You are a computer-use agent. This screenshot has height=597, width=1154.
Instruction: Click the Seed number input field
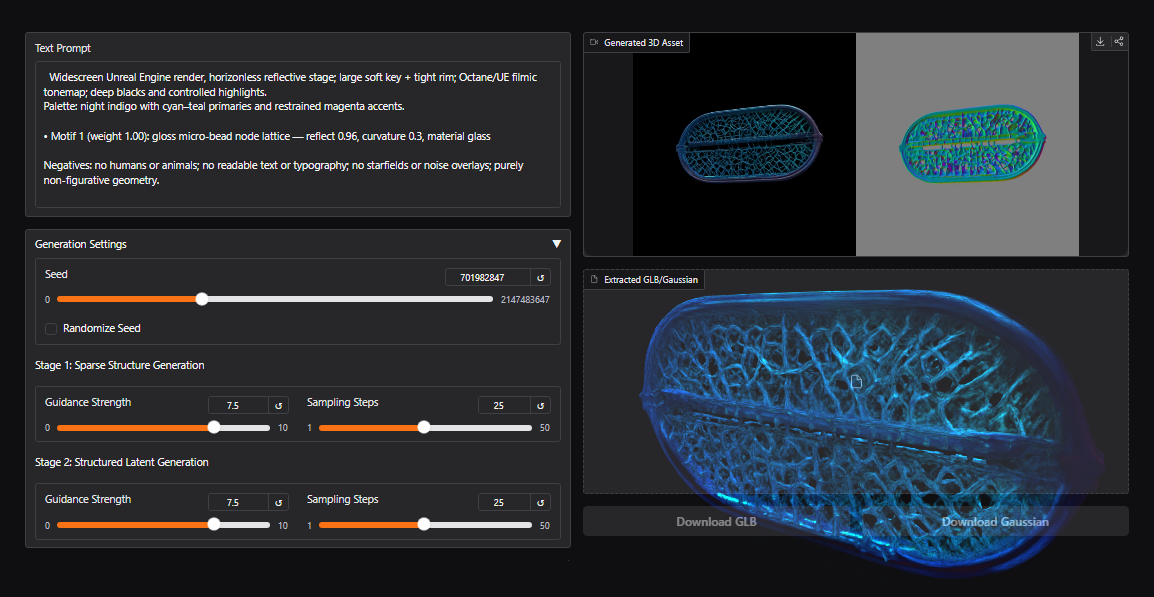tap(487, 278)
